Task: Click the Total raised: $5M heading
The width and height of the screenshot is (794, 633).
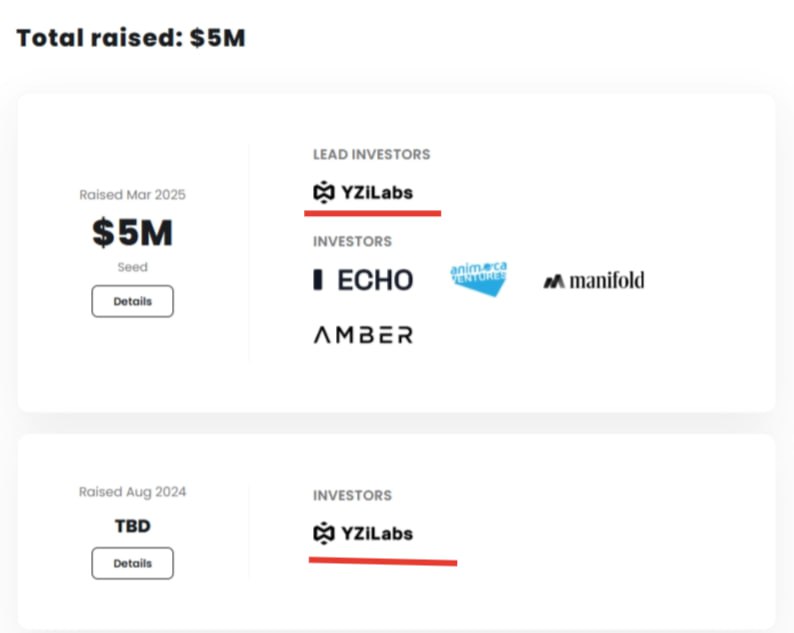Action: [x=131, y=38]
